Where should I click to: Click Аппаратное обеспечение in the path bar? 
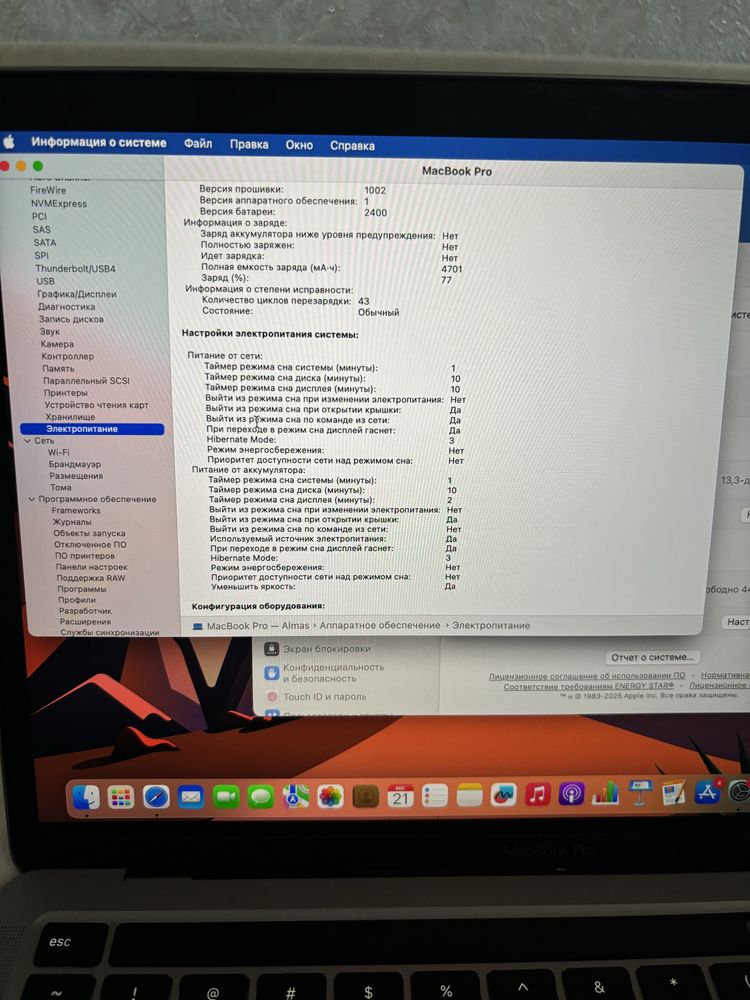(380, 626)
